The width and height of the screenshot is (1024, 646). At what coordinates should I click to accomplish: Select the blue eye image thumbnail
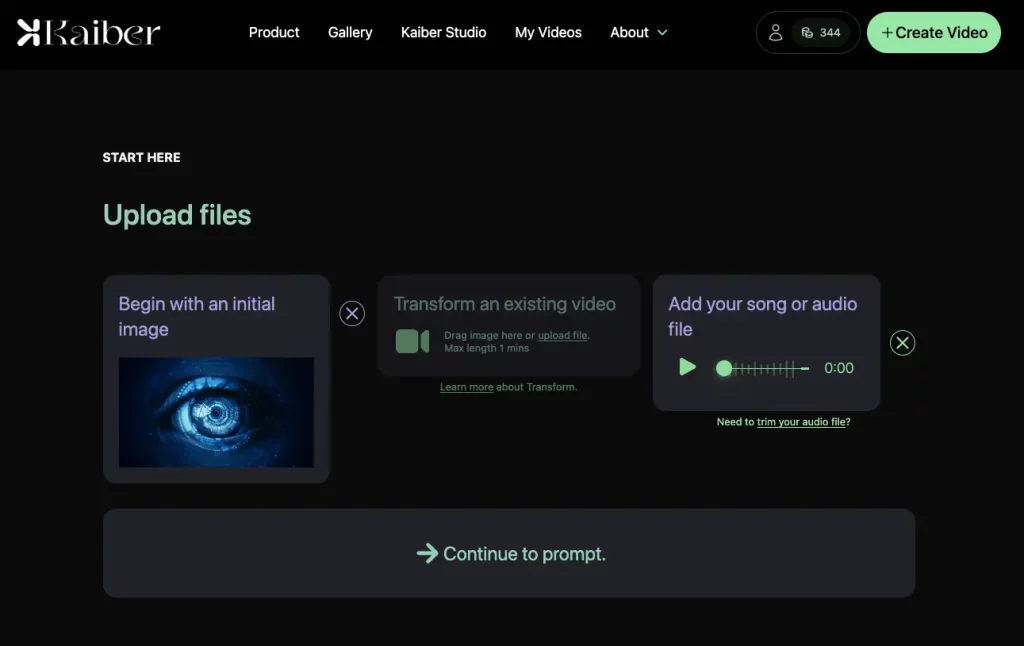click(216, 412)
